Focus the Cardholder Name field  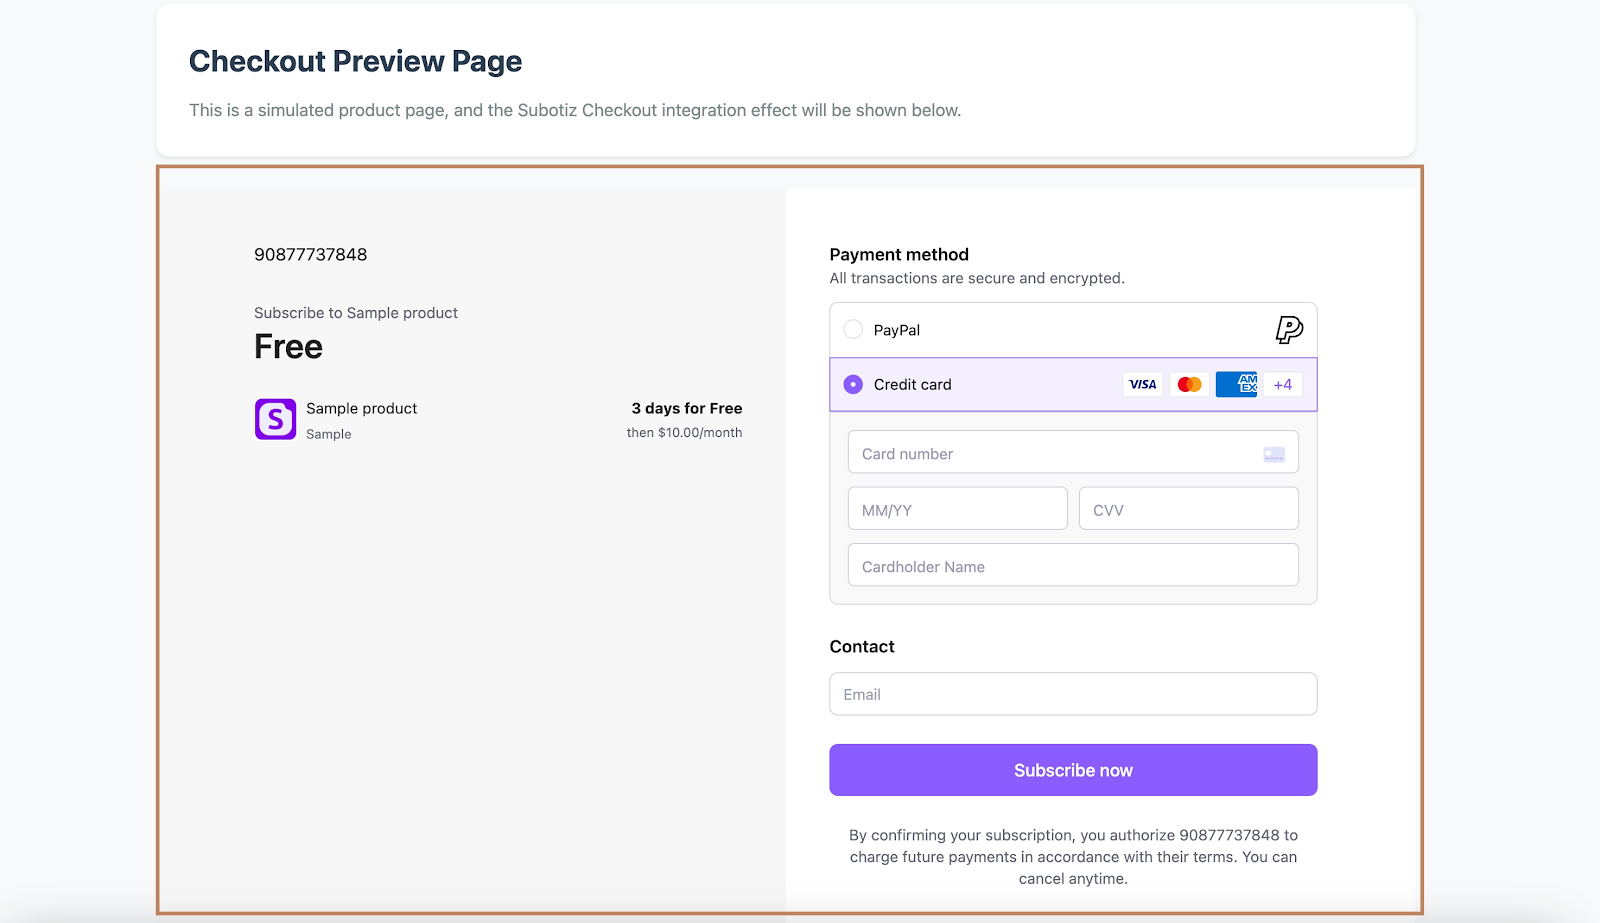click(1073, 566)
